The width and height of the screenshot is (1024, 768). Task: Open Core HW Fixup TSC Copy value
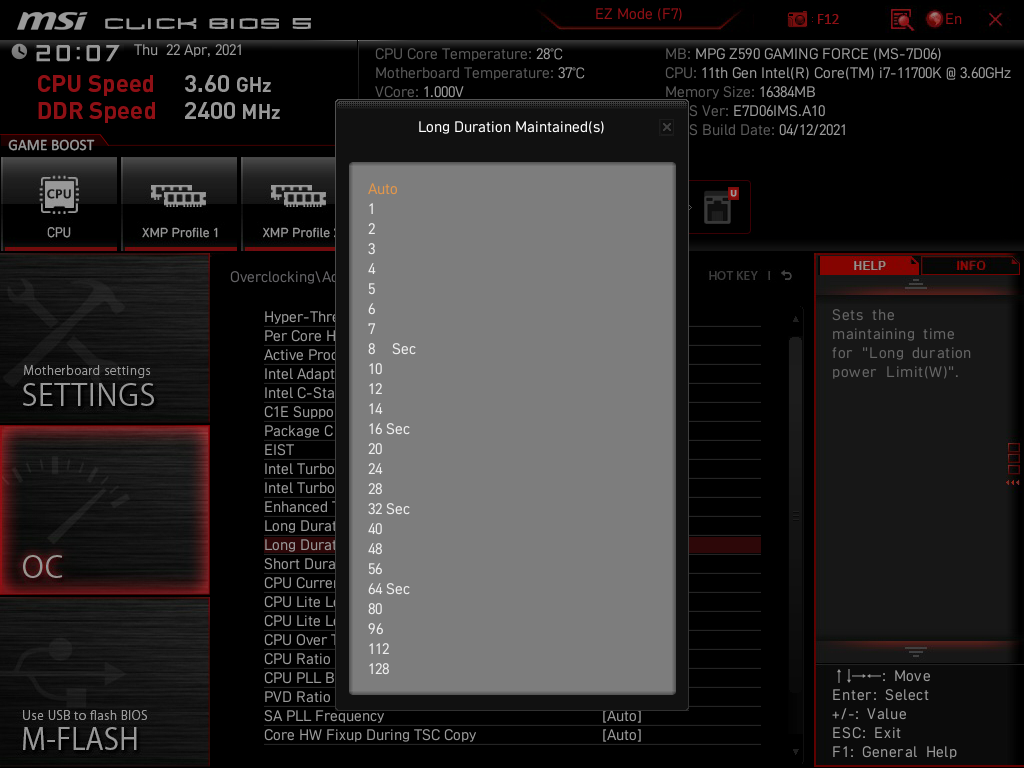[622, 735]
